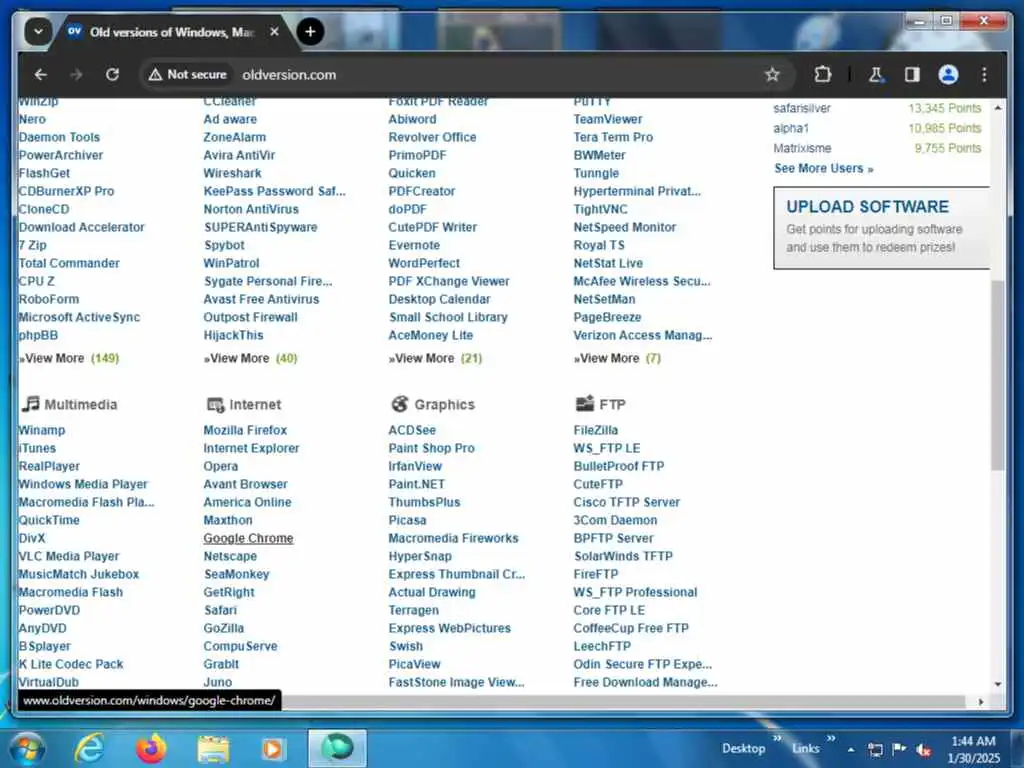This screenshot has width=1024, height=768.
Task: Click the taskbar clock showing 1:44 AM
Action: click(x=973, y=749)
